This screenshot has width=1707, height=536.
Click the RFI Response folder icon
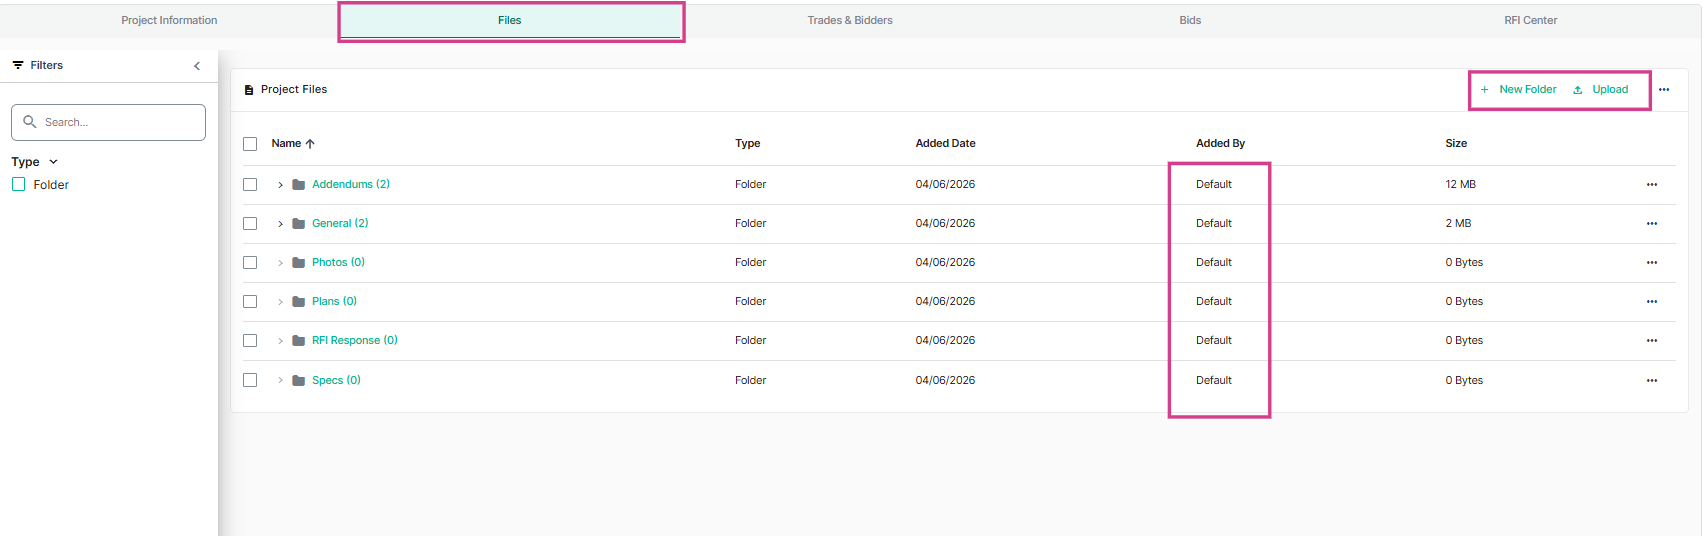click(x=298, y=341)
